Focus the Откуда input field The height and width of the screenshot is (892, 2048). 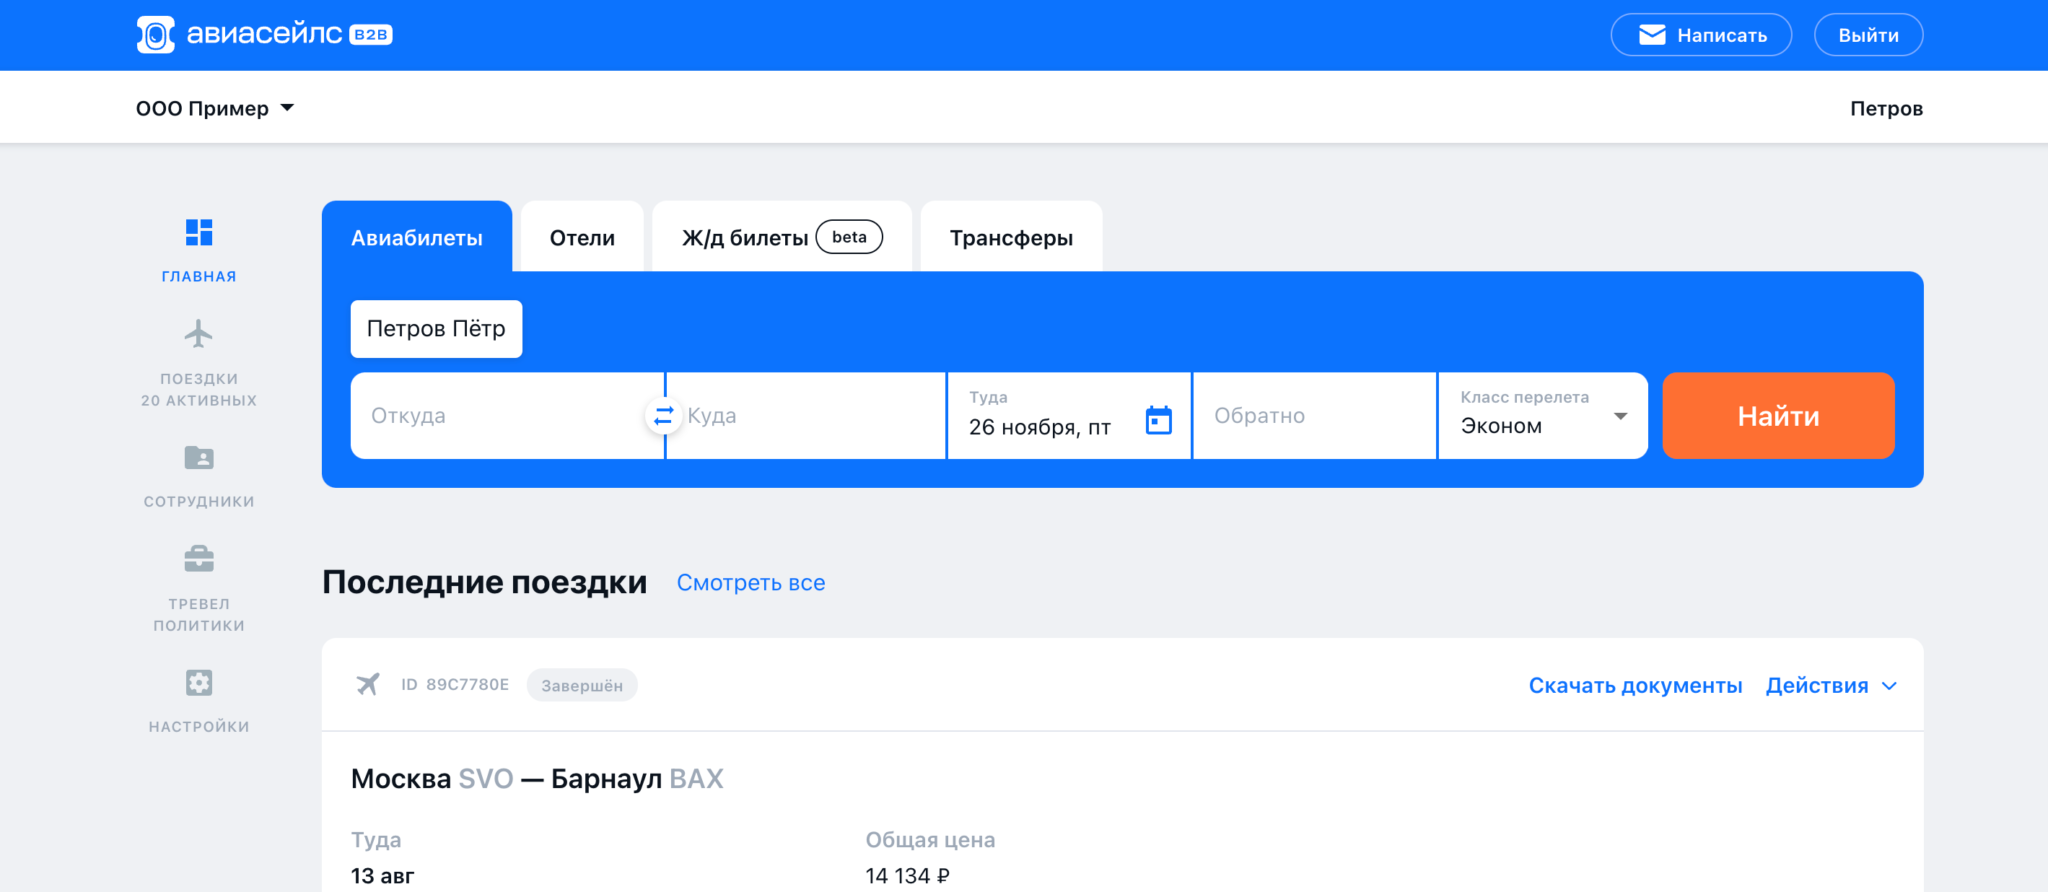coord(506,416)
